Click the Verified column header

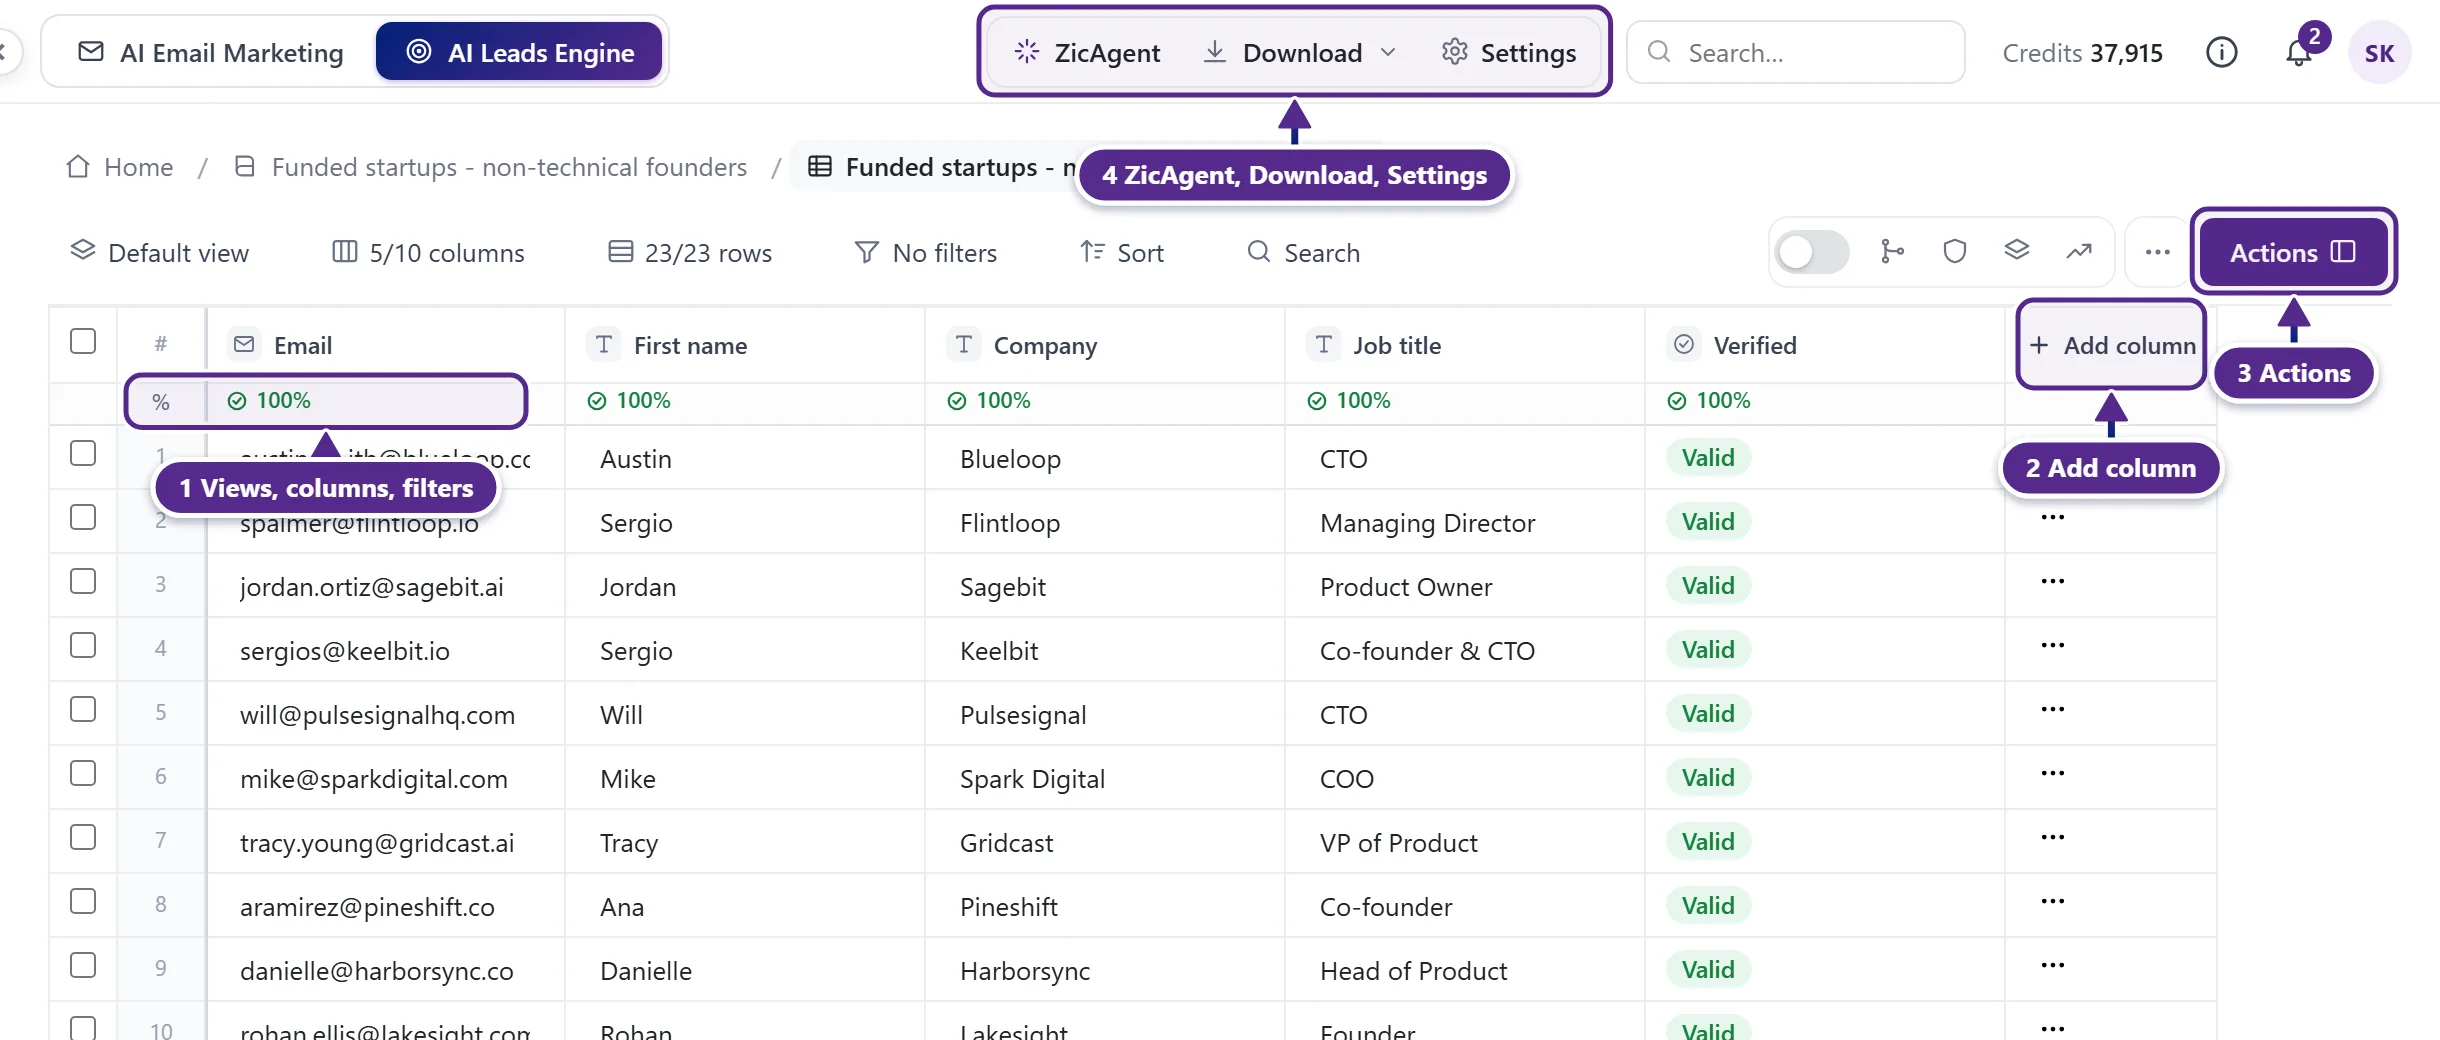click(1825, 345)
